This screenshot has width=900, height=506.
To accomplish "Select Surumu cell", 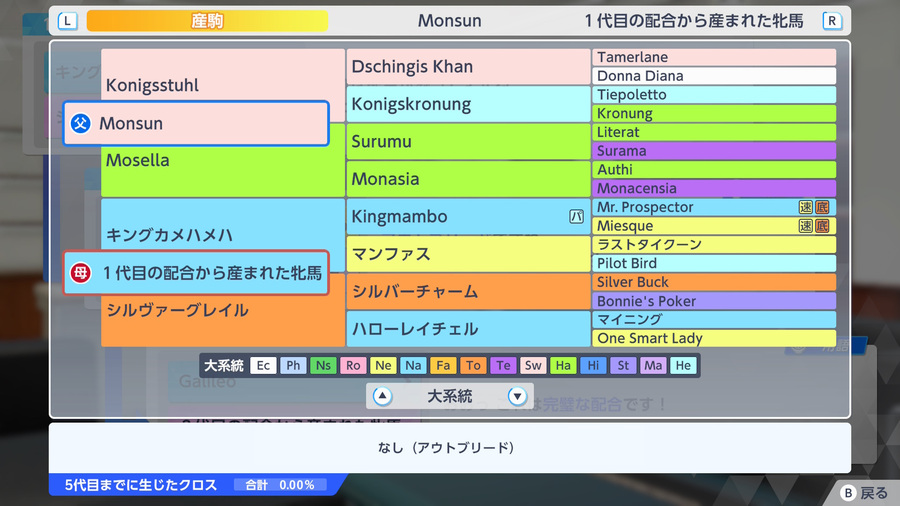I will [x=468, y=142].
